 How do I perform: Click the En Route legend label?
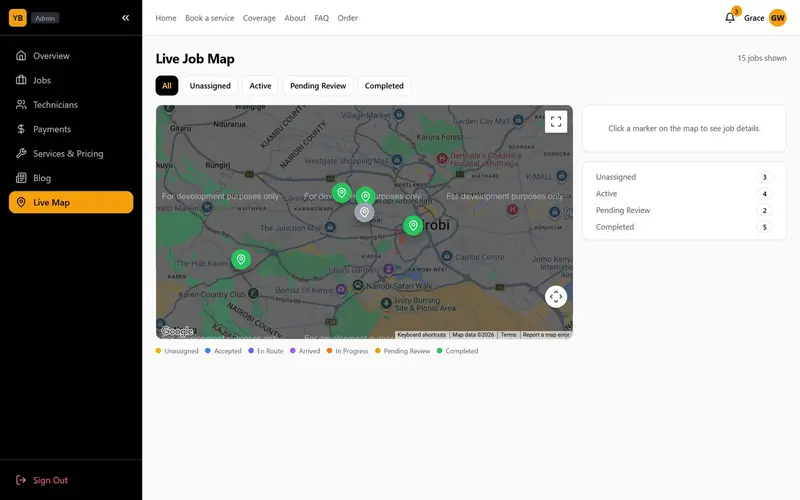[270, 351]
